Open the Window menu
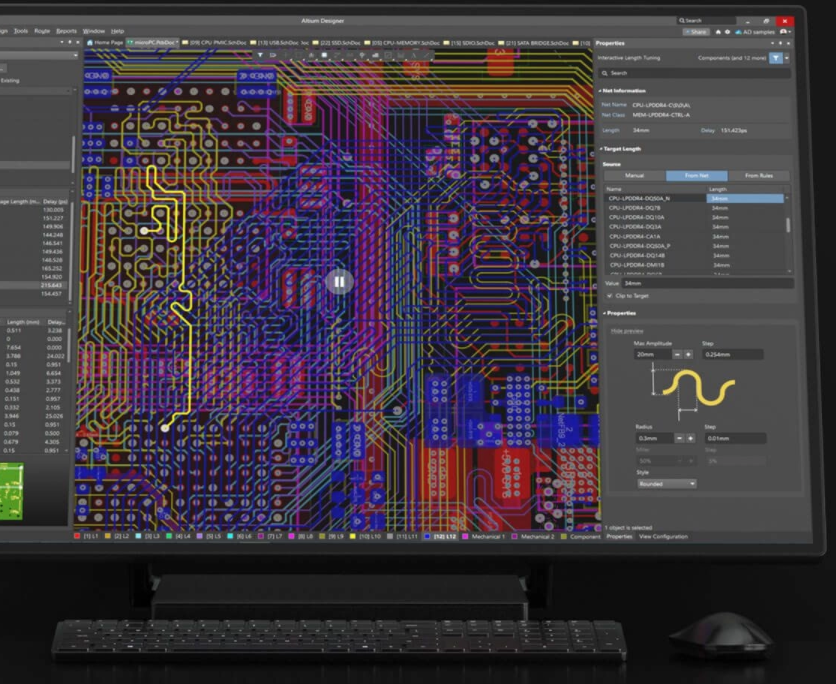This screenshot has height=684, width=836. [94, 31]
